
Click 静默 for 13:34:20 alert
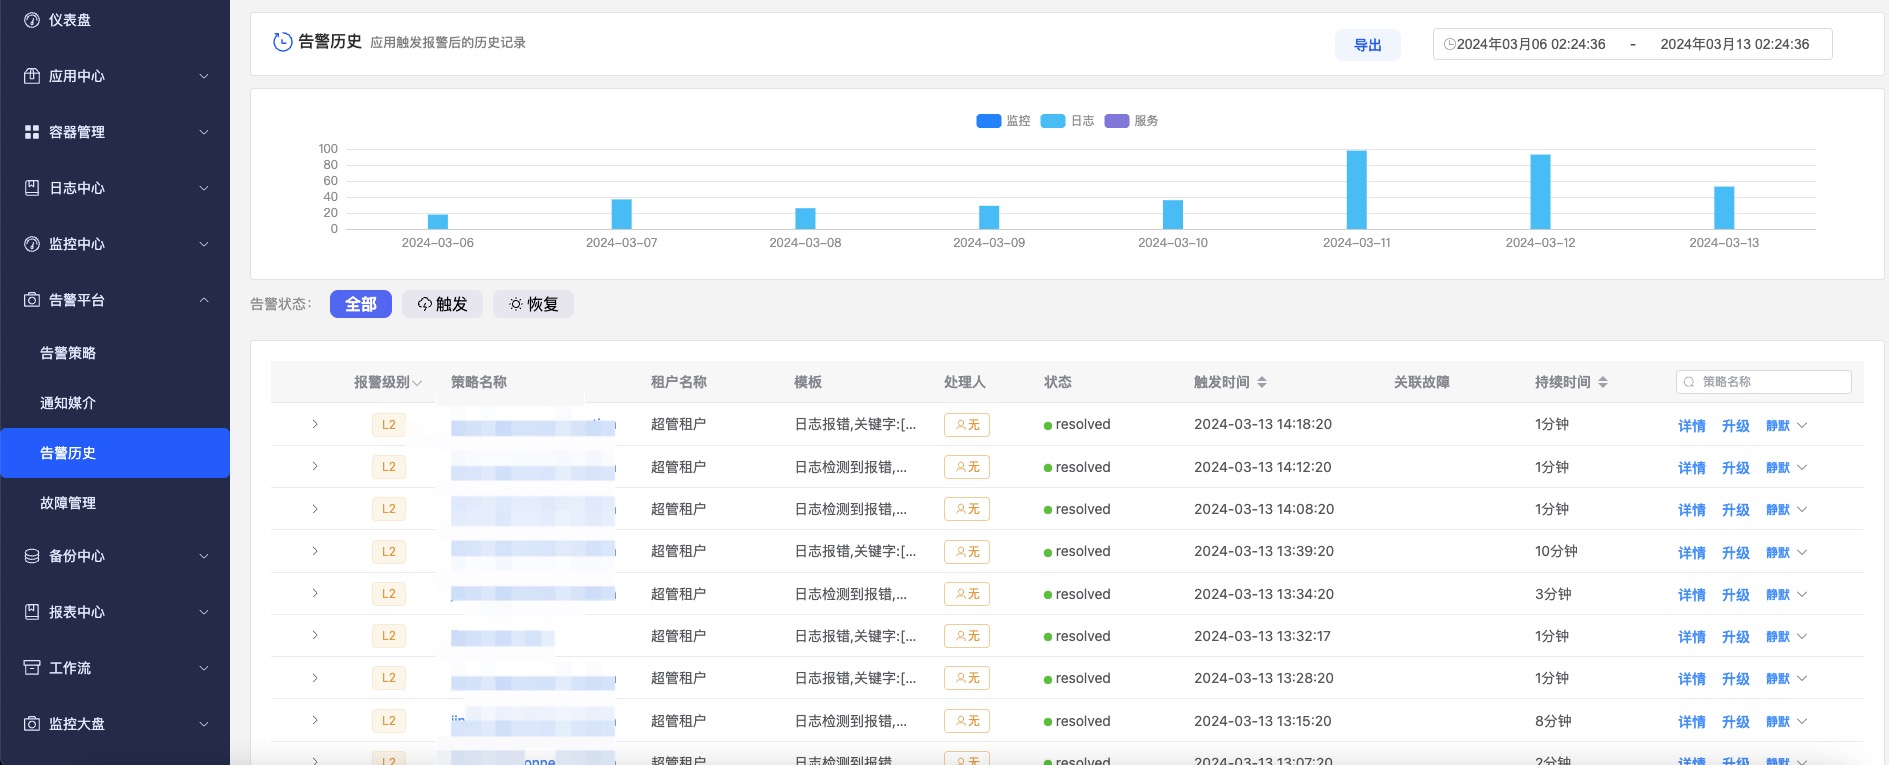coord(1778,595)
